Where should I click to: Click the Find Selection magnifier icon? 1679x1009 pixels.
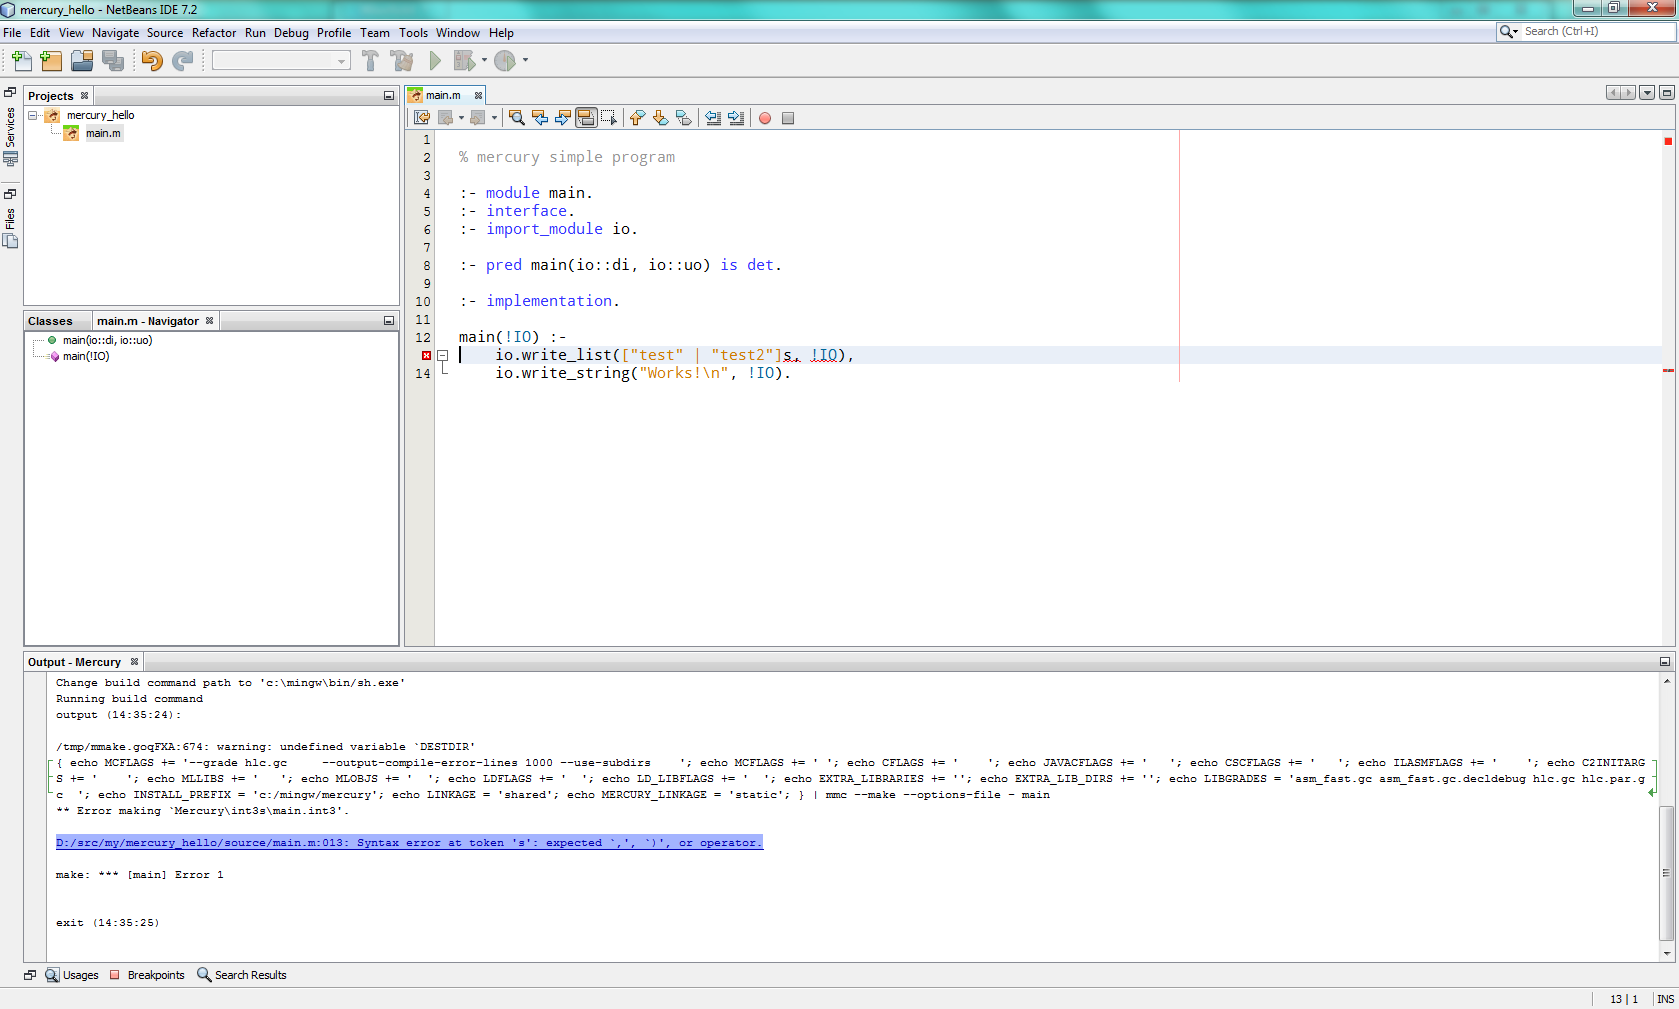click(517, 118)
